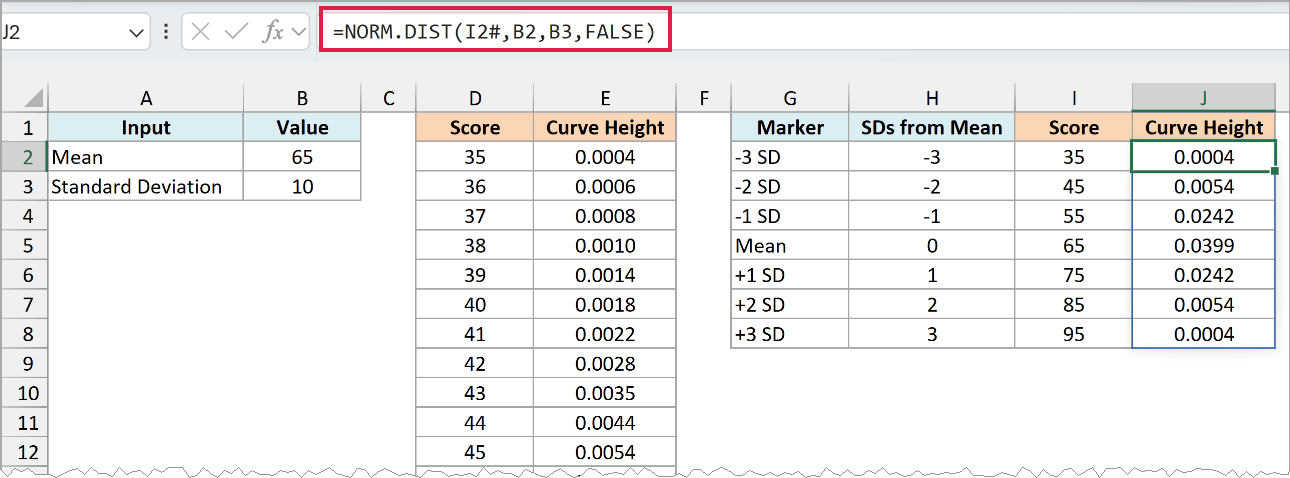1290x478 pixels.
Task: Select column A header
Action: click(x=146, y=98)
